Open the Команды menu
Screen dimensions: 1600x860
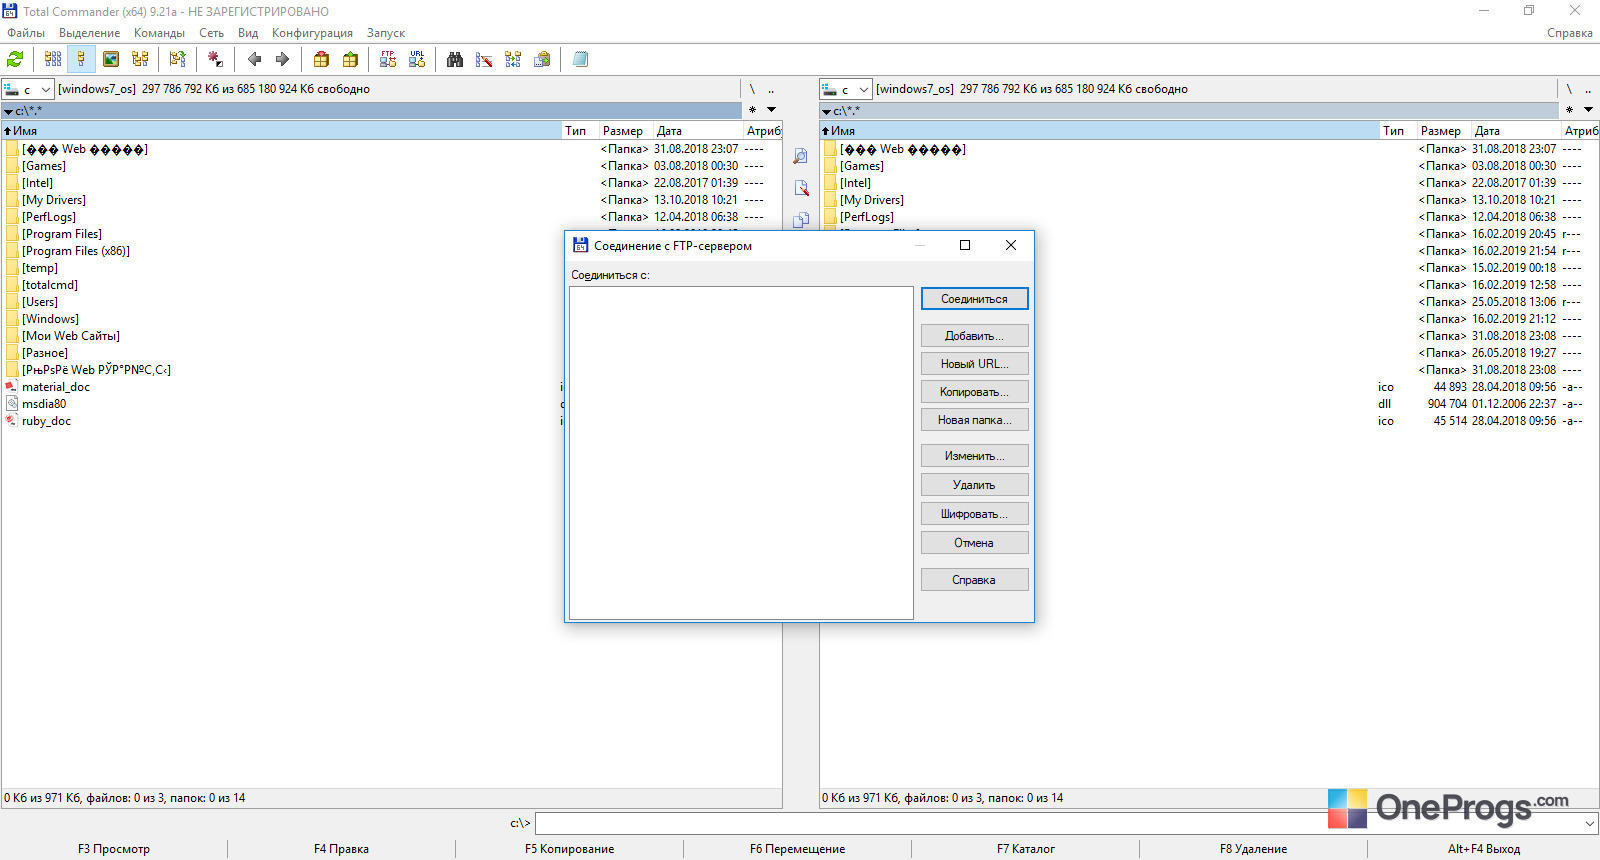pyautogui.click(x=159, y=33)
